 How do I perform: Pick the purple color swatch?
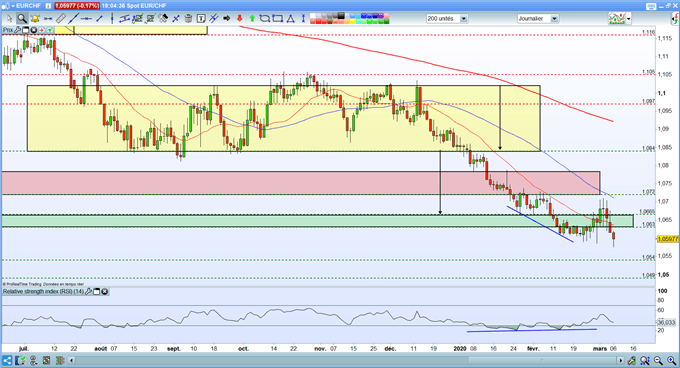pos(381,16)
